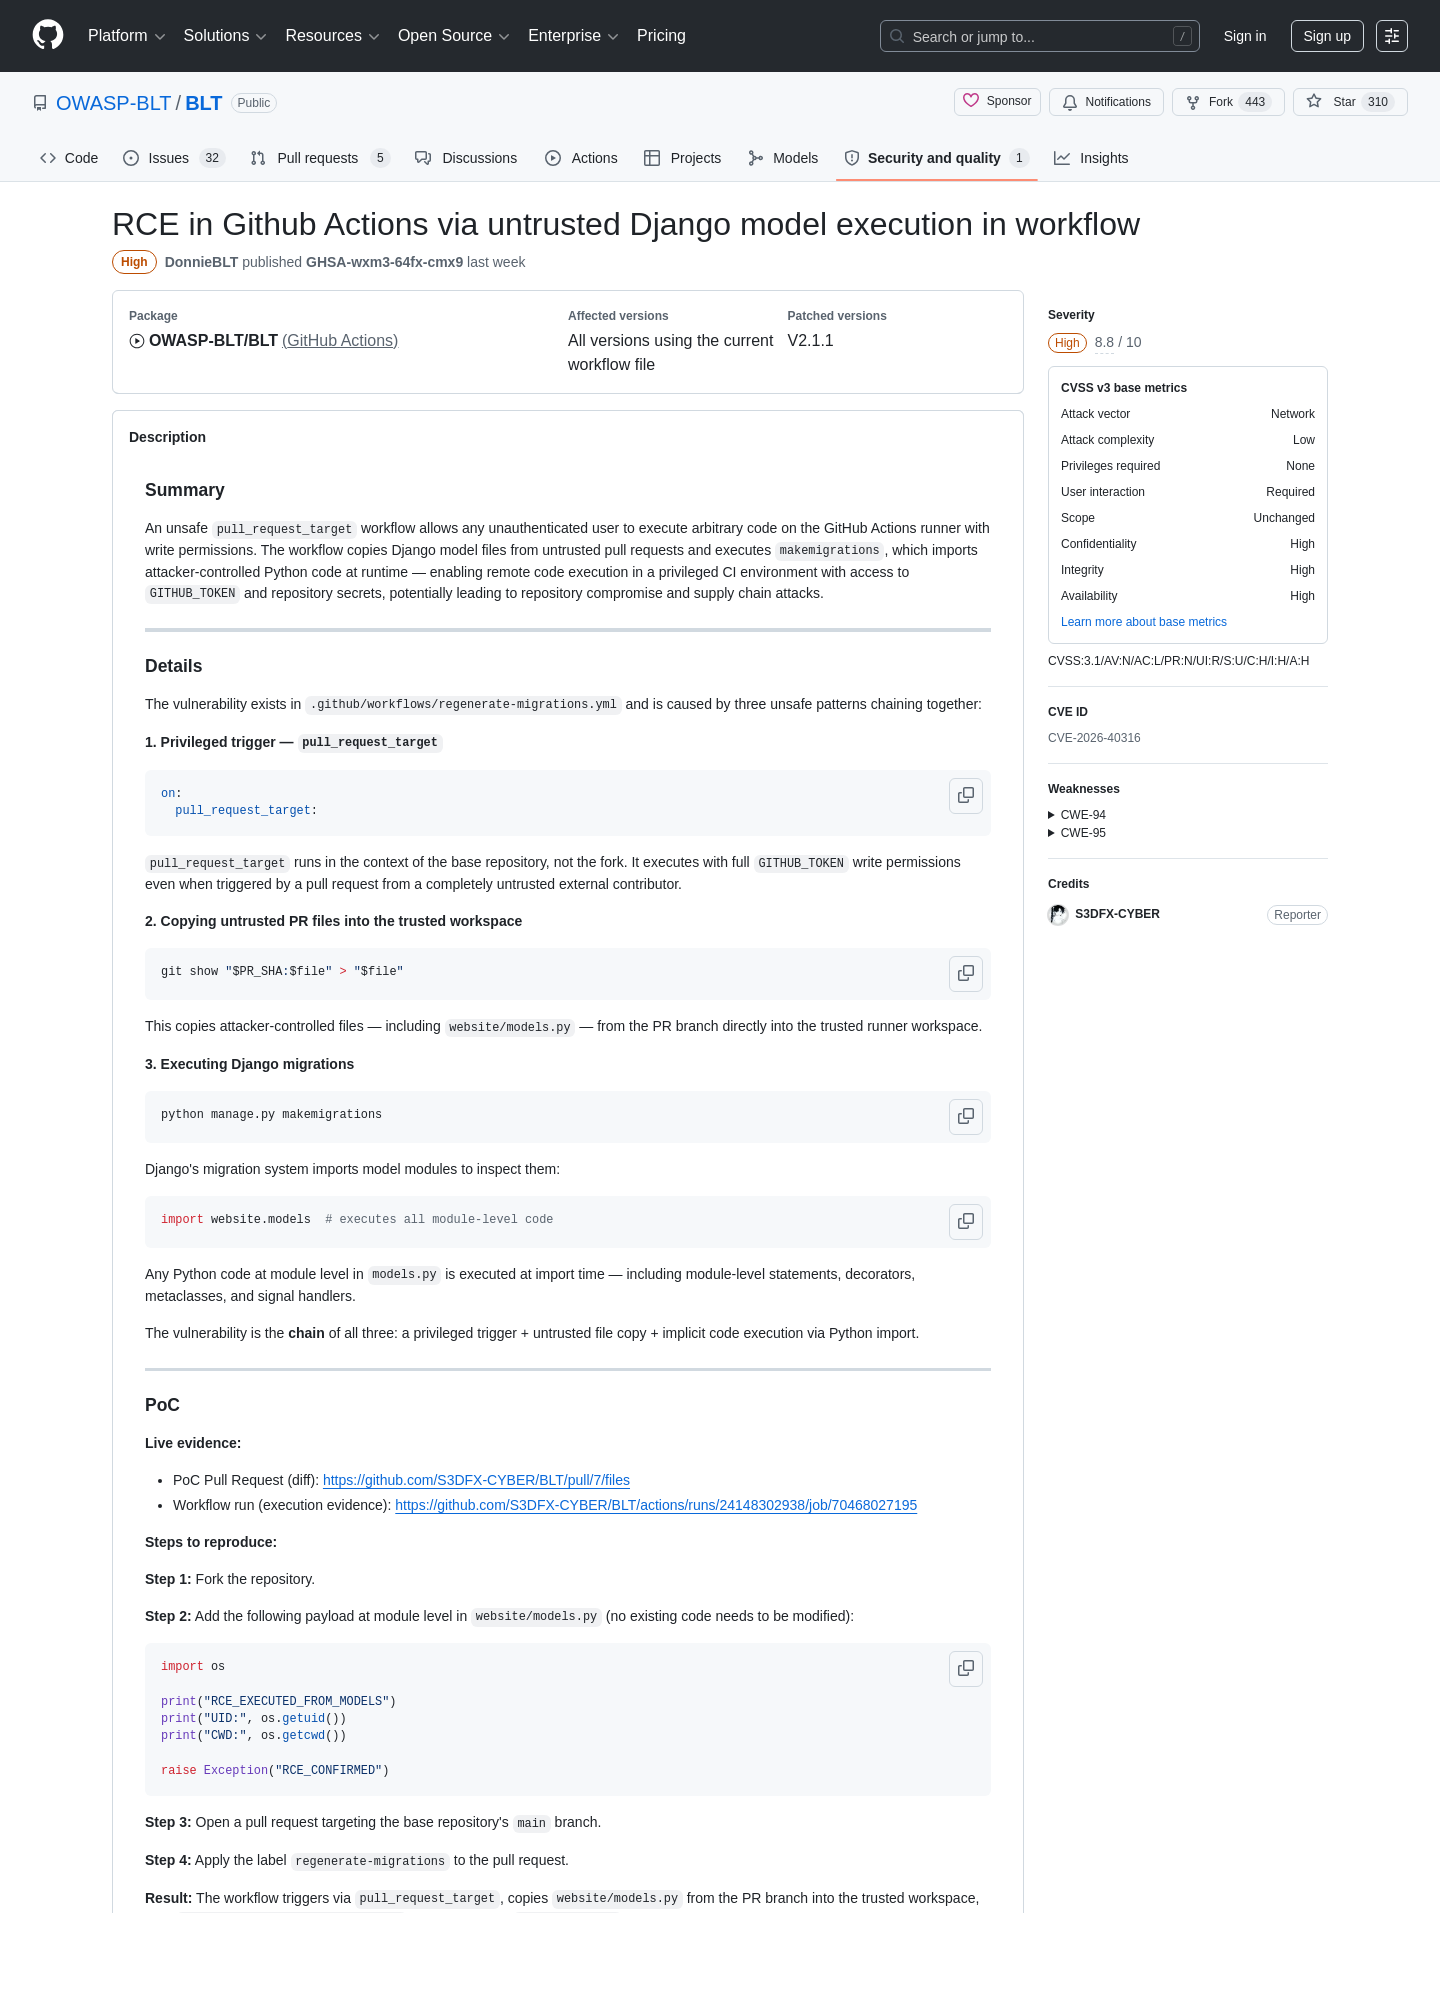Click the GitHub logo icon
The image size is (1440, 2000).
(48, 35)
